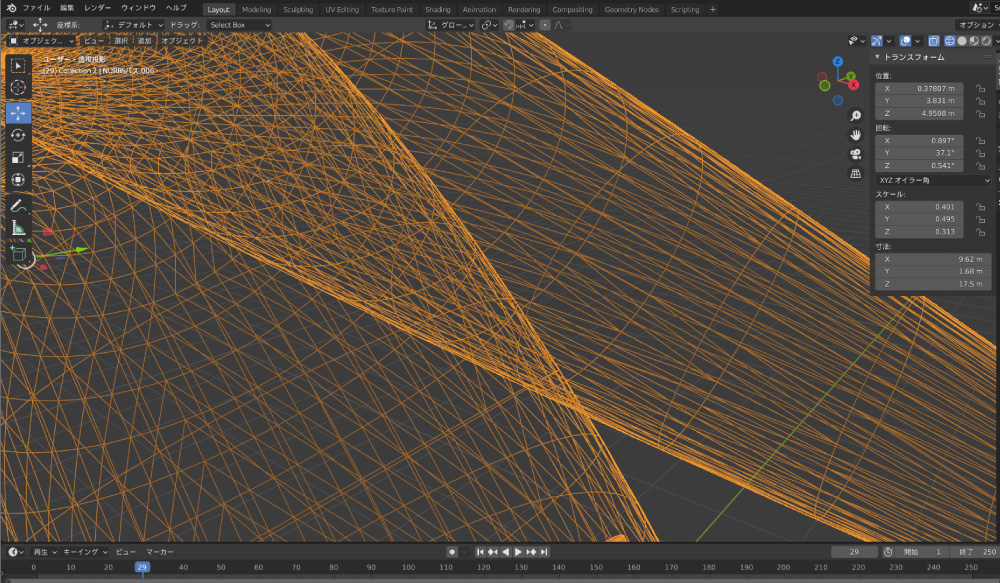Choose the Rotate tool

click(18, 135)
